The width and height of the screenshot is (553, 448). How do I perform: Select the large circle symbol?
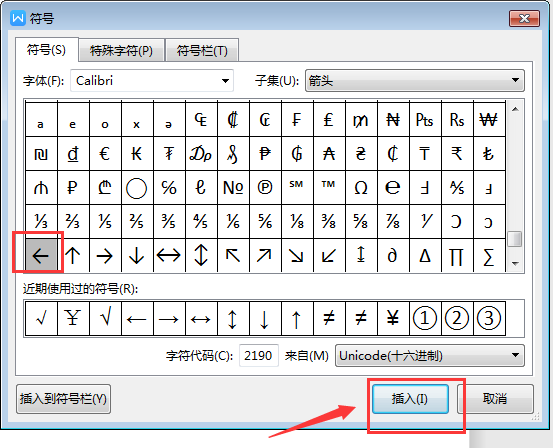(x=137, y=187)
